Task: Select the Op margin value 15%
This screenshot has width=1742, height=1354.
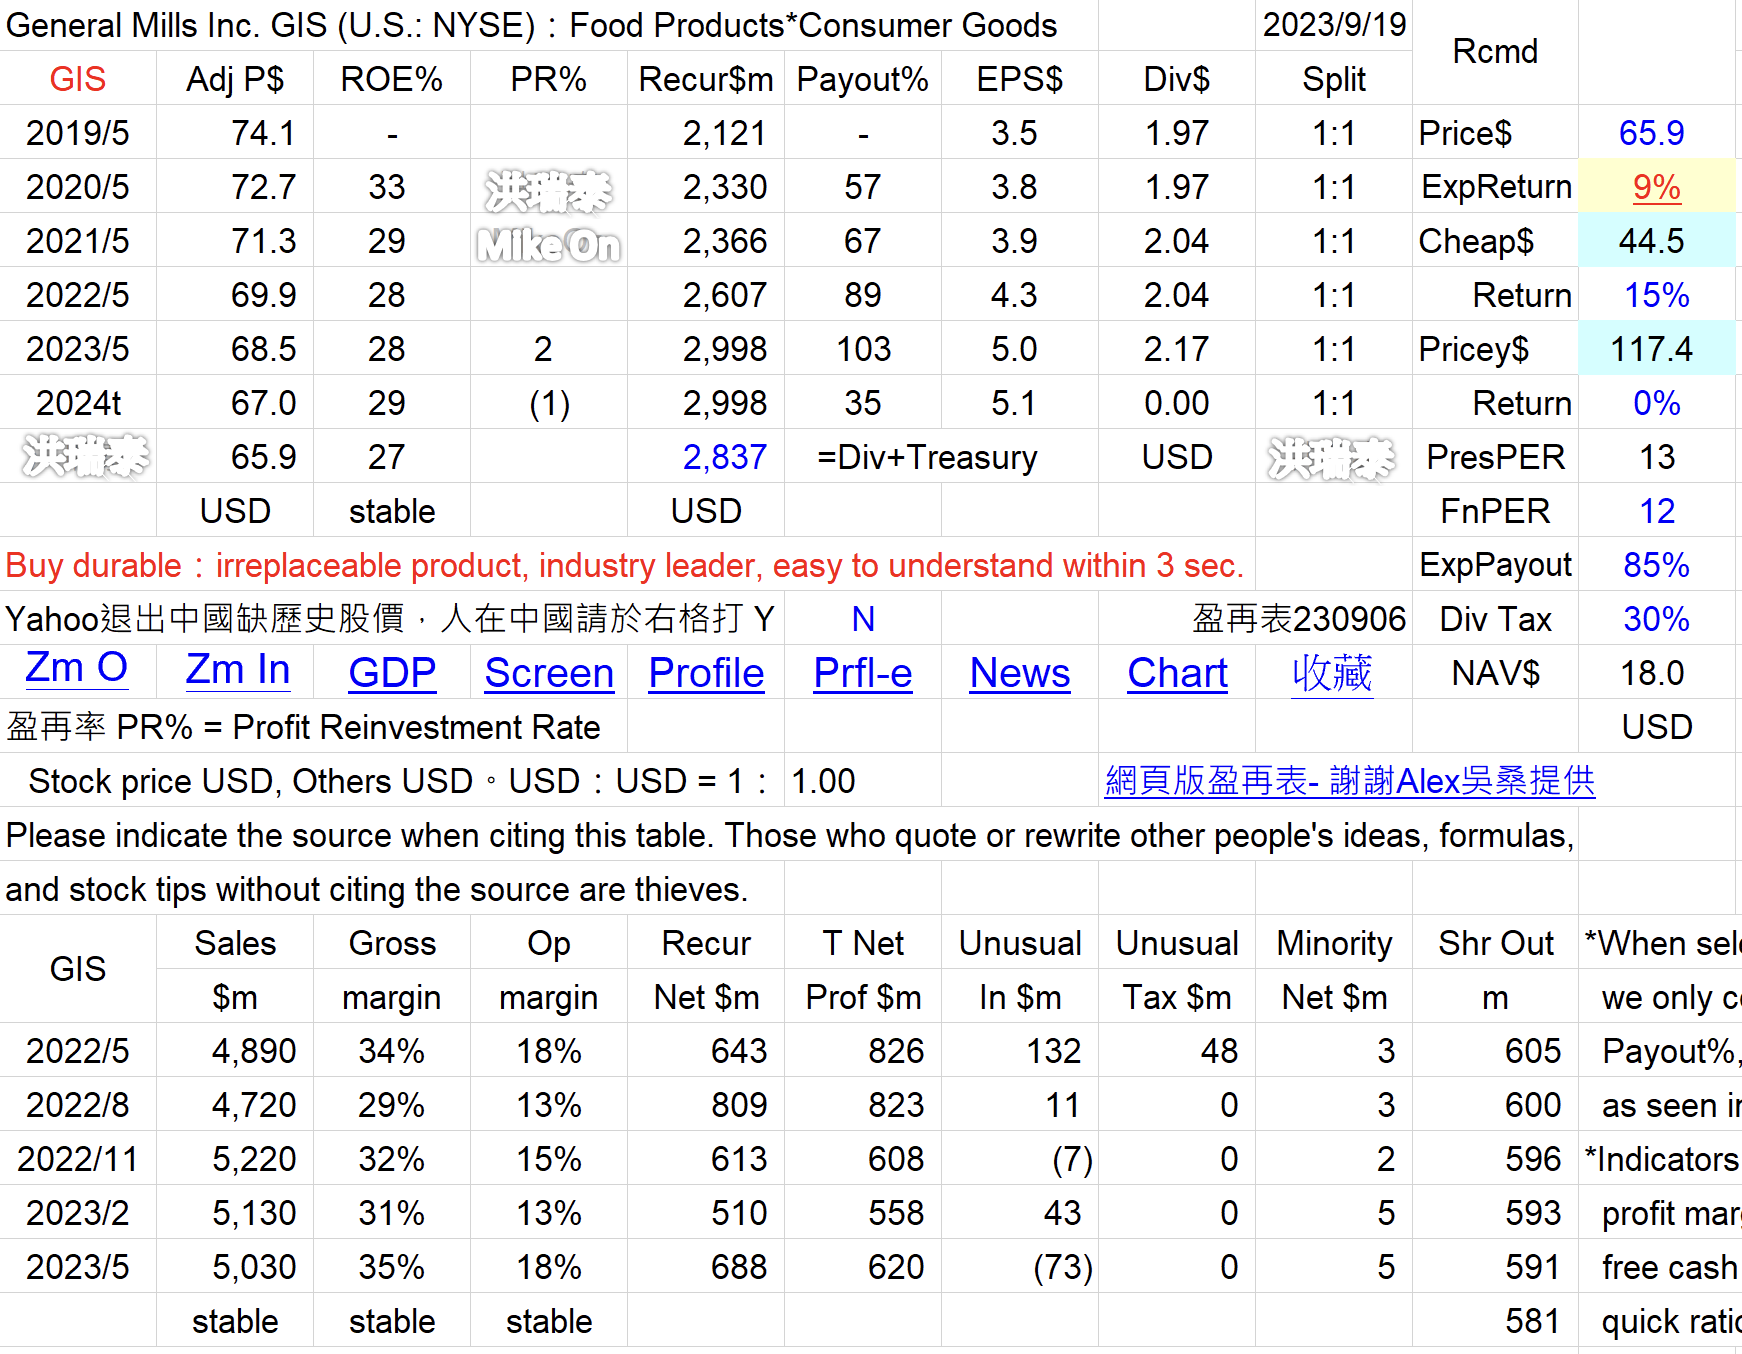Action: coord(549,1159)
